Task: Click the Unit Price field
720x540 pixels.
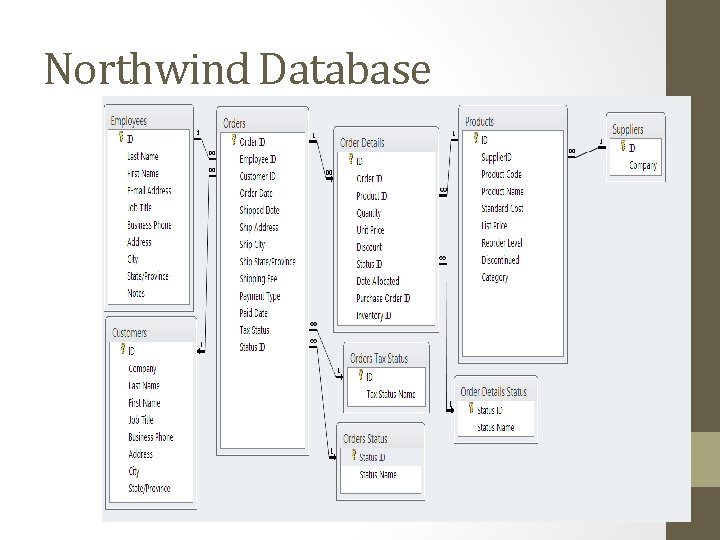Action: (370, 231)
